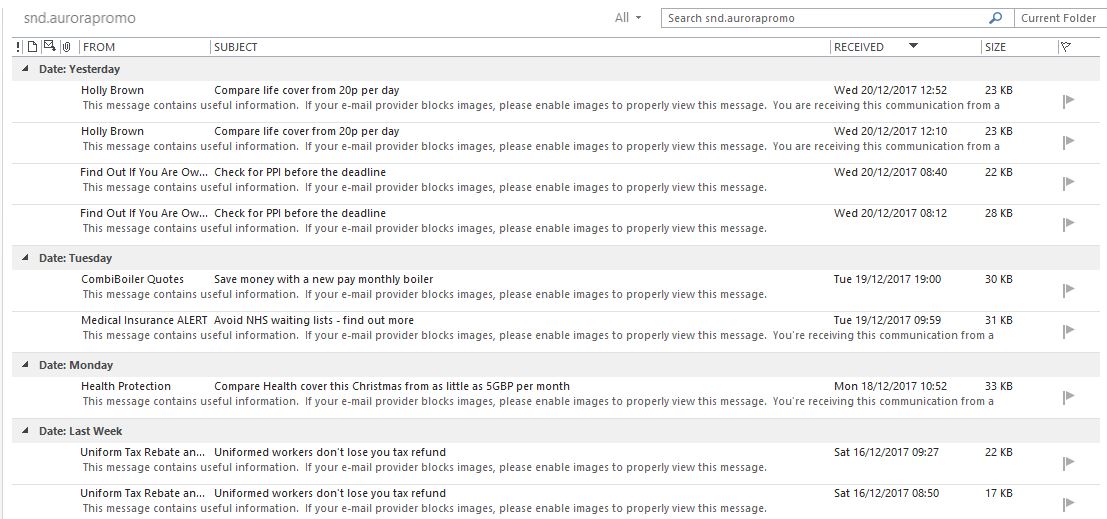Toggle flag on PPI email received 08:40
Image resolution: width=1107 pixels, height=519 pixels.
click(1068, 182)
